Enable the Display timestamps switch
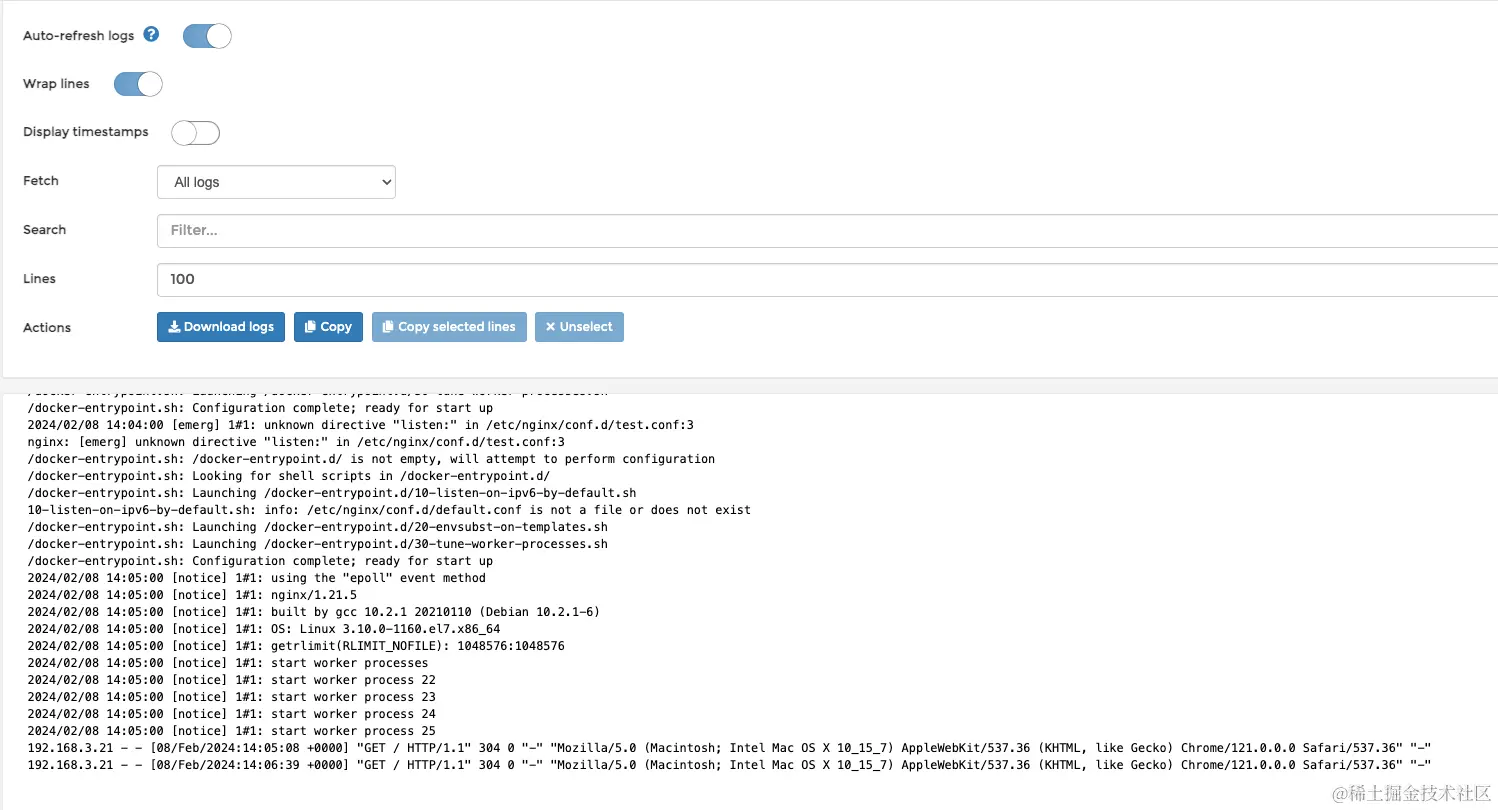 pos(195,133)
